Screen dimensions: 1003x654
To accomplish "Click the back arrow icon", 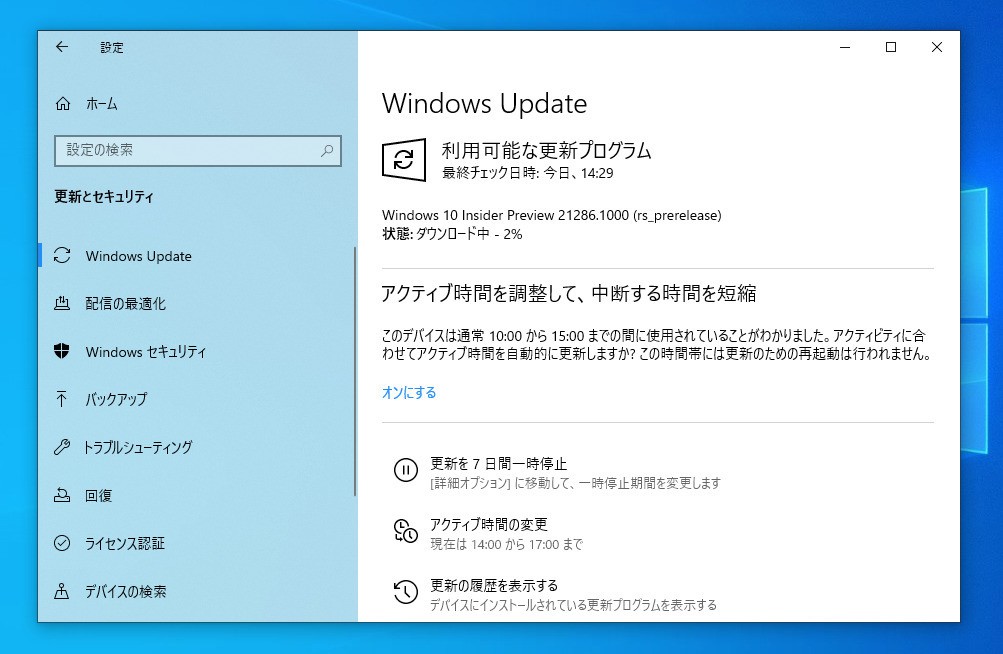I will pyautogui.click(x=61, y=47).
